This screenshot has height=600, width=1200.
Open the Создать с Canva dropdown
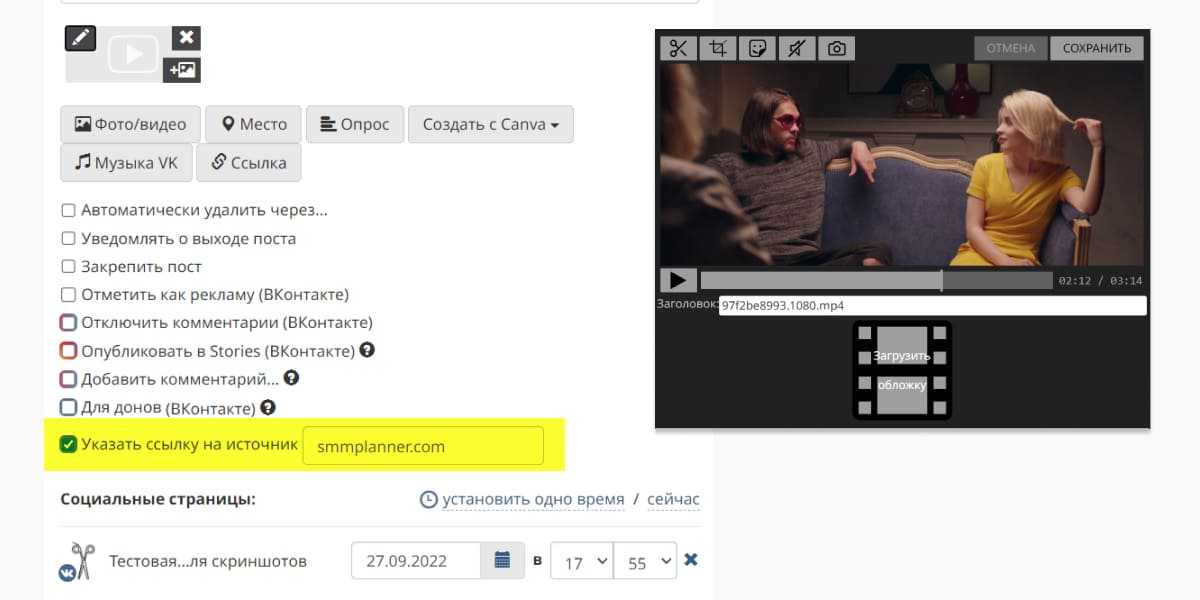(x=490, y=125)
